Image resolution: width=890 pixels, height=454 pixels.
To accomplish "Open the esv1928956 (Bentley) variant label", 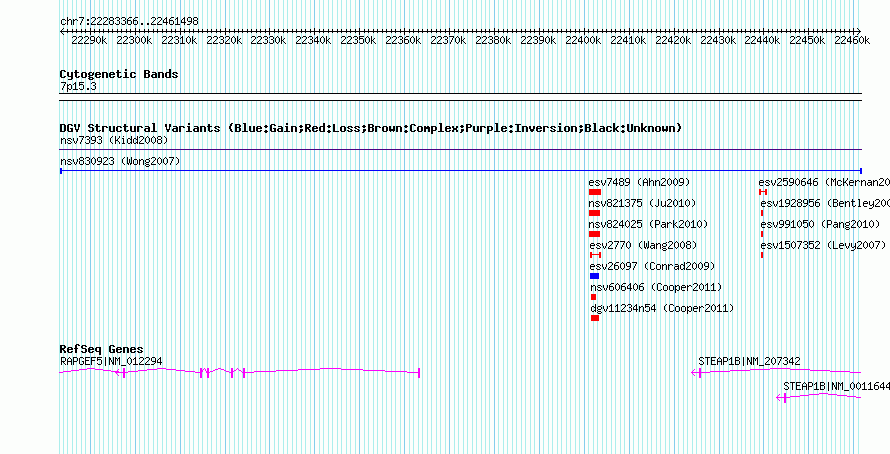I will (x=825, y=203).
